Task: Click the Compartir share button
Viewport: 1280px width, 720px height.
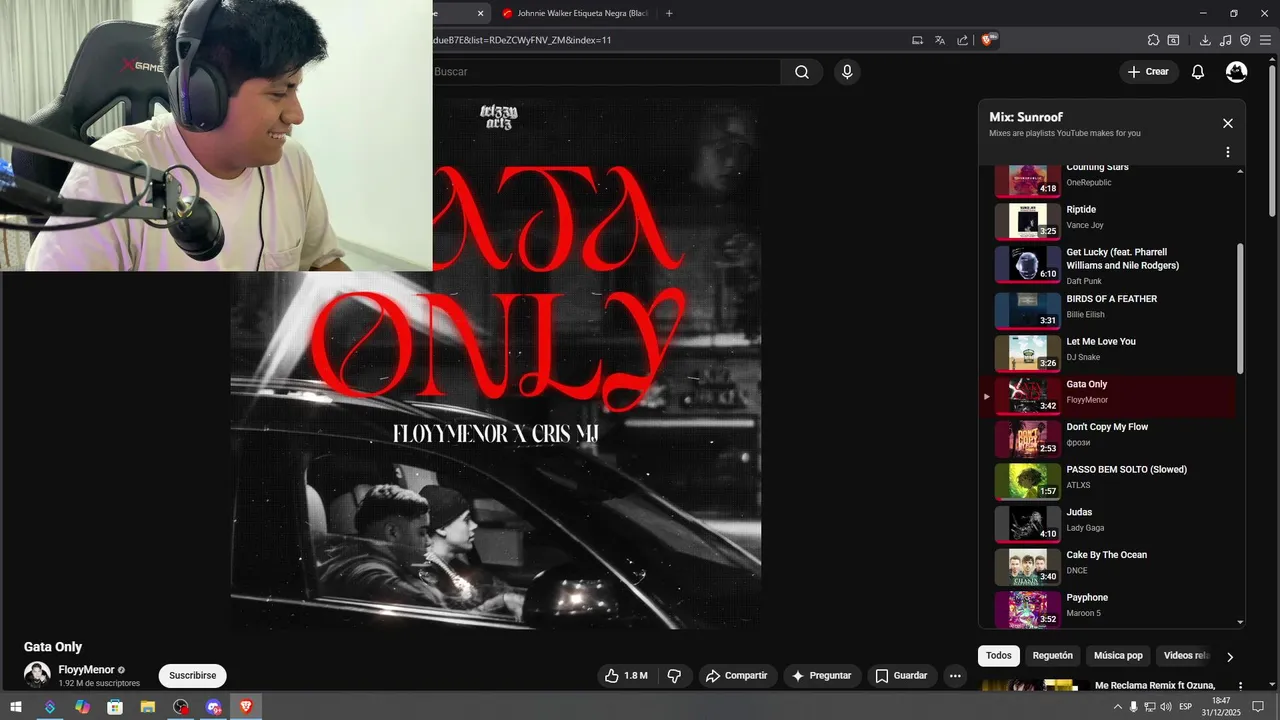Action: pyautogui.click(x=737, y=676)
